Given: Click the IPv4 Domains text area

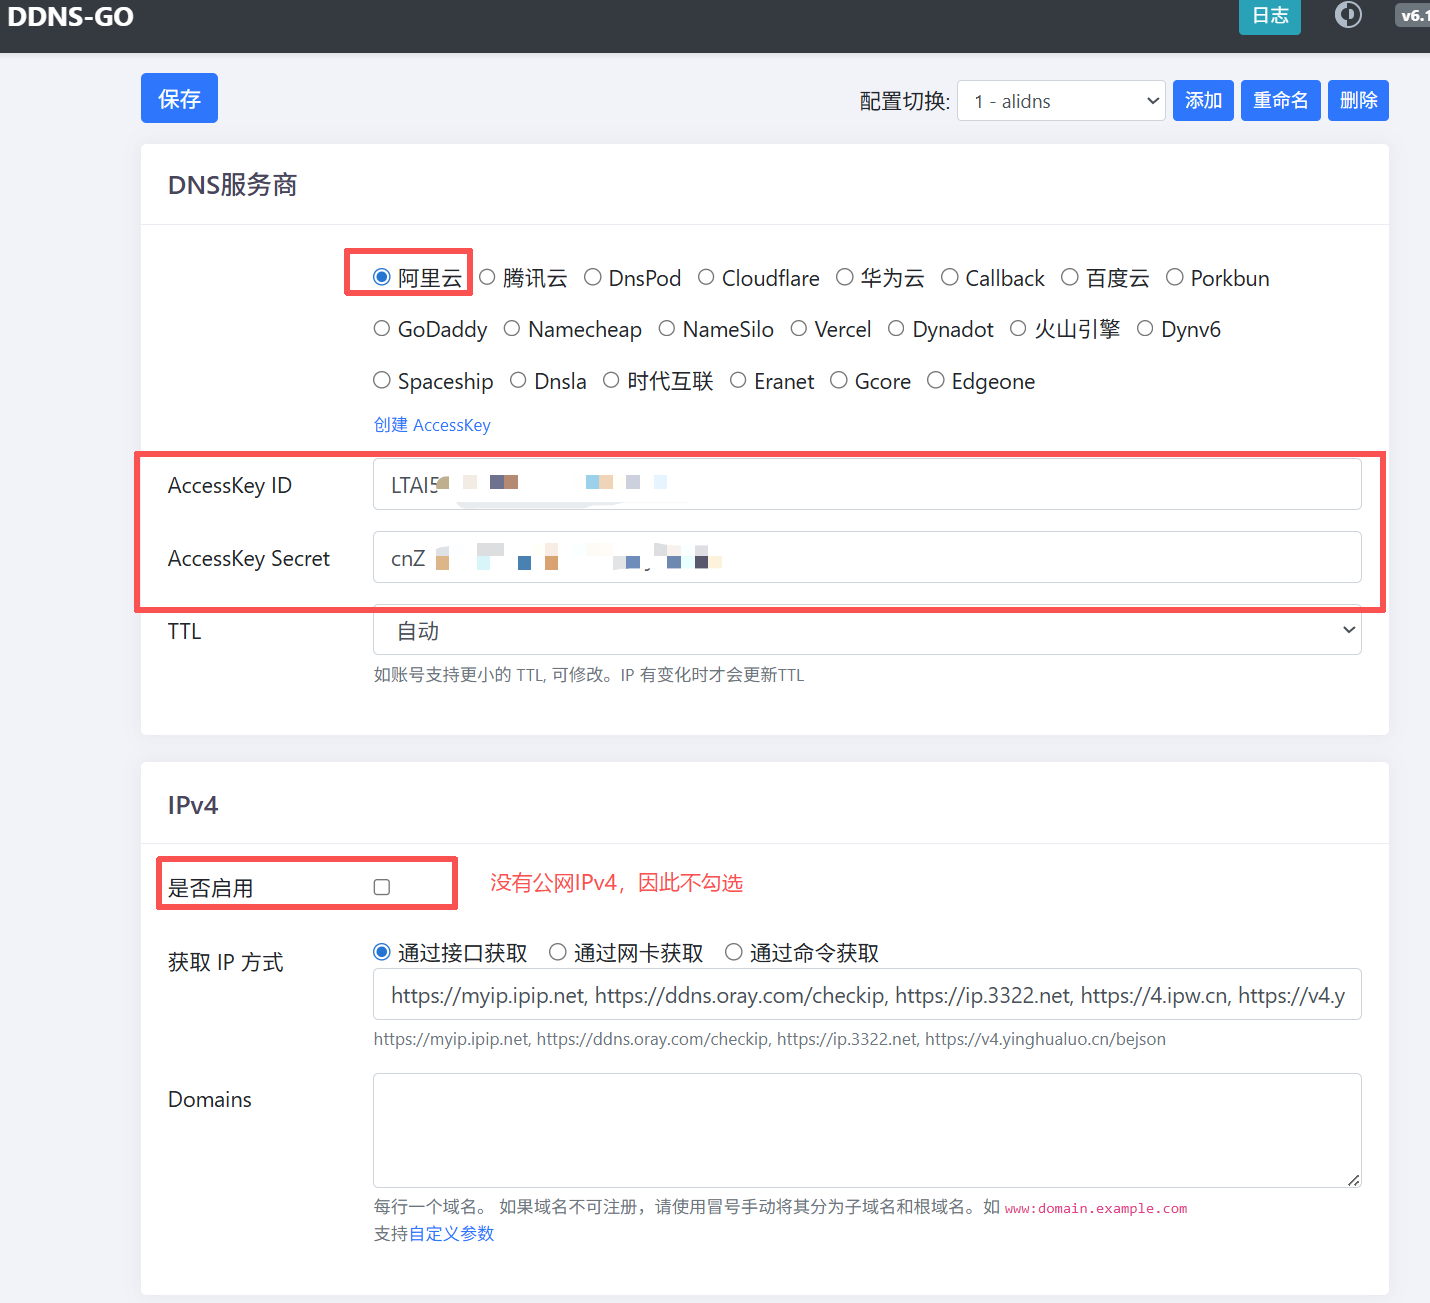Looking at the screenshot, I should point(866,1130).
